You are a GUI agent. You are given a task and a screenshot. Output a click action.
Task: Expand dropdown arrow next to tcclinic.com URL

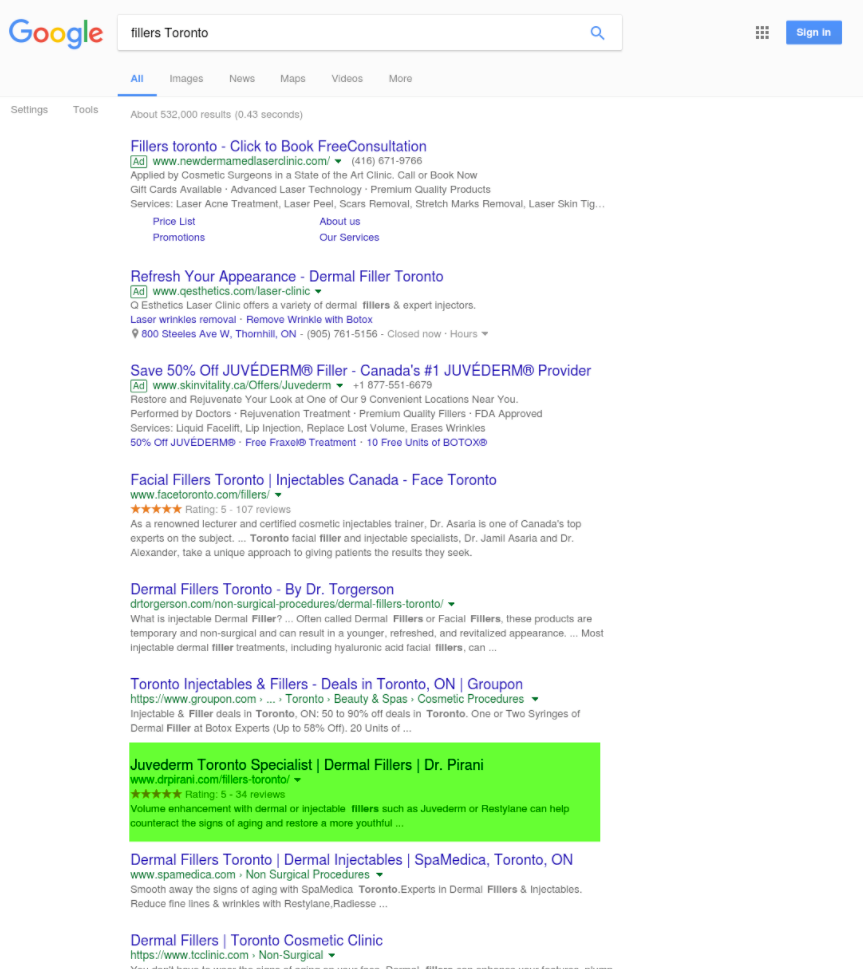point(332,955)
